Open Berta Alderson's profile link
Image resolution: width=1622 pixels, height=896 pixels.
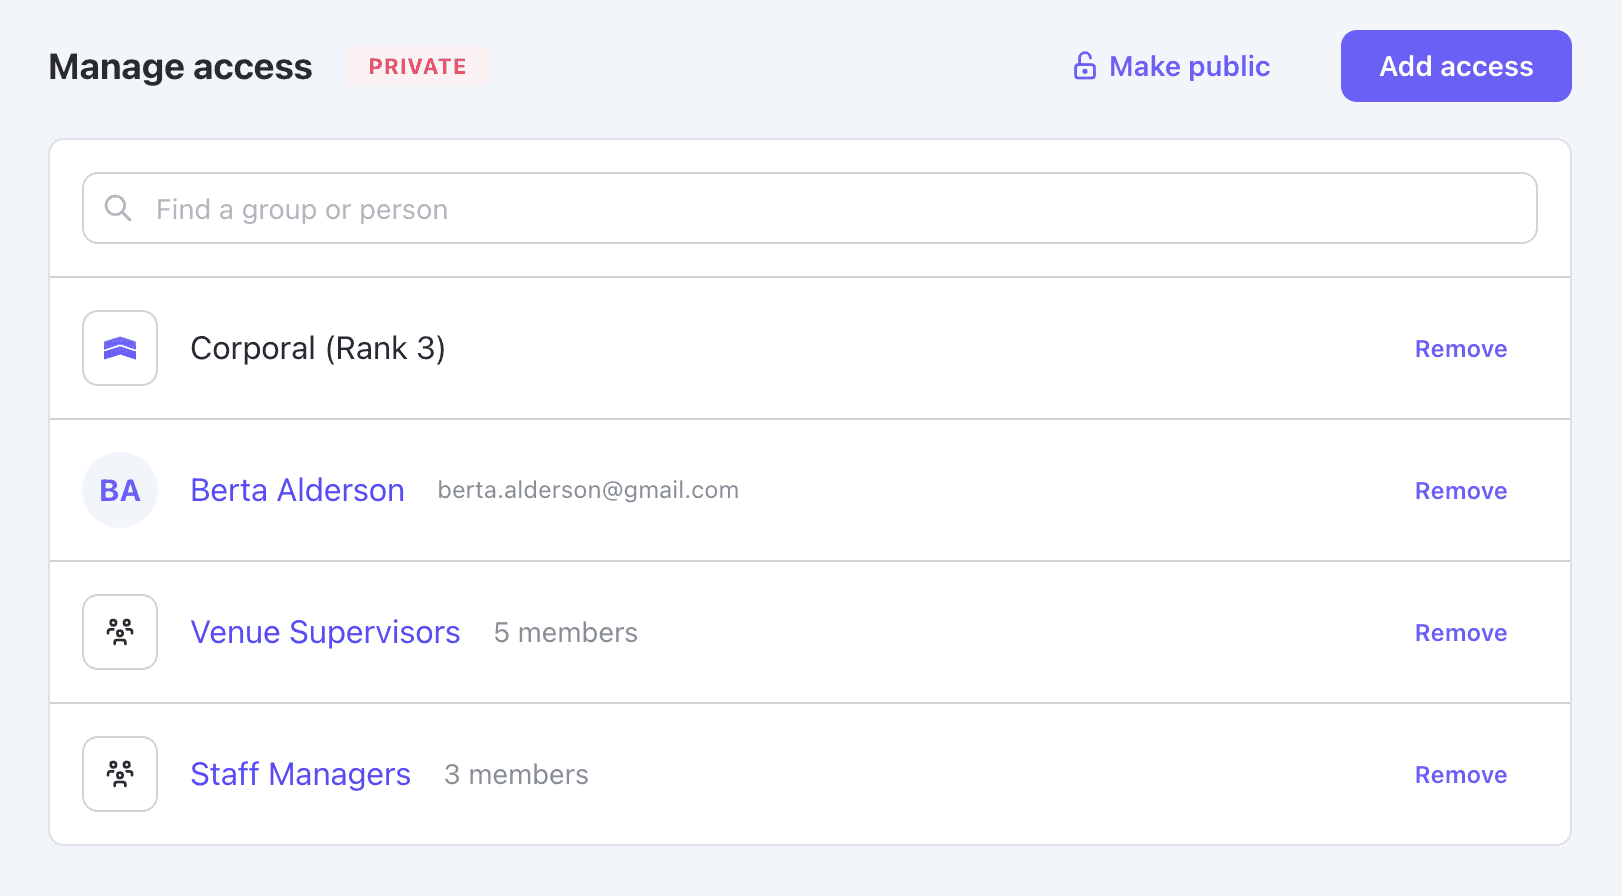297,490
